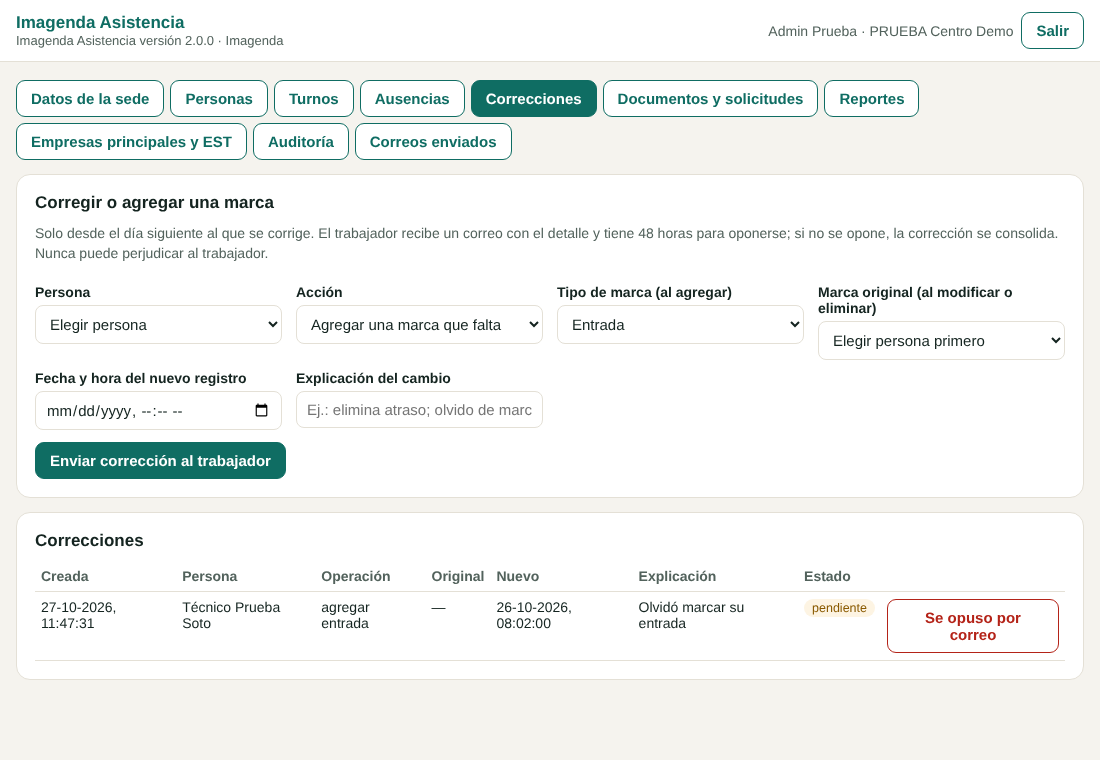This screenshot has width=1100, height=760.
Task: Click the Explicación column header
Action: pyautogui.click(x=677, y=576)
